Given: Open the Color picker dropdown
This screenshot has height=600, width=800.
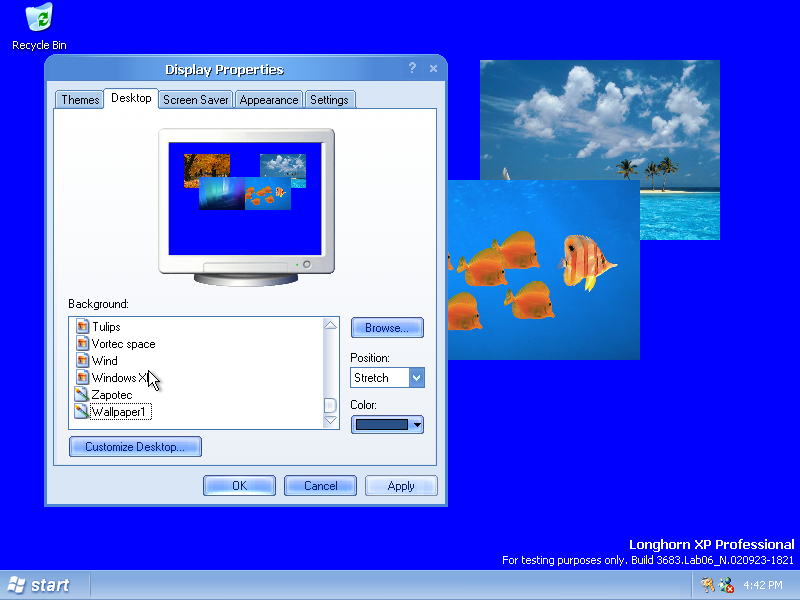Looking at the screenshot, I should (387, 424).
